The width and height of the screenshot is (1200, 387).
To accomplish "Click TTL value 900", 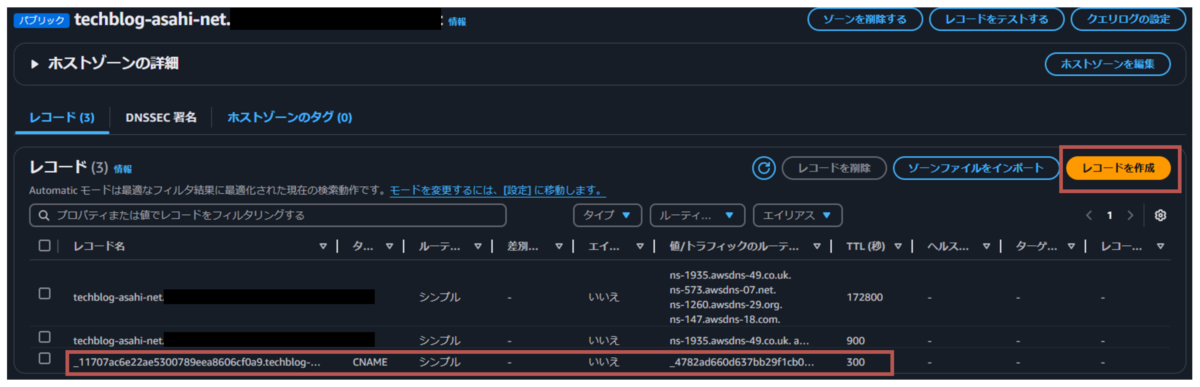I will click(x=856, y=340).
